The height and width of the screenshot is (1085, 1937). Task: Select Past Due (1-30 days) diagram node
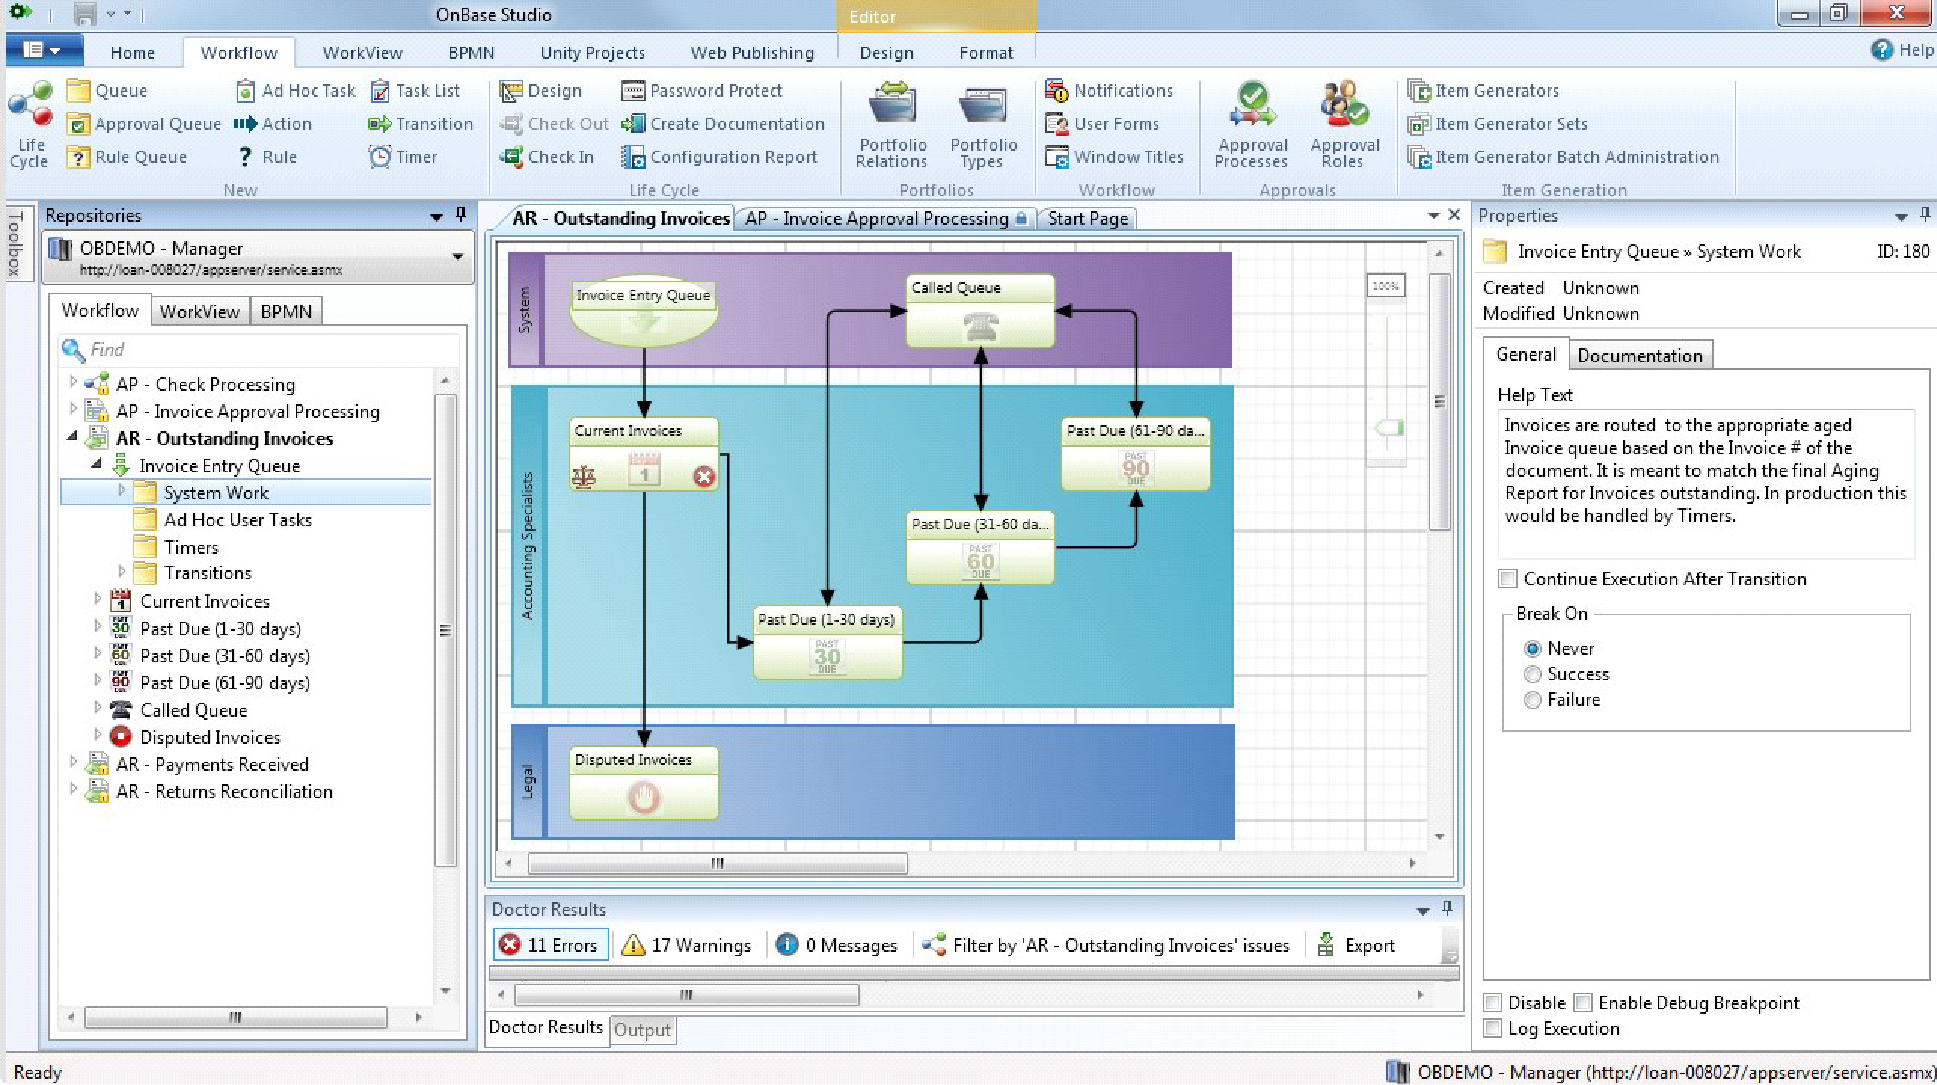pos(827,642)
